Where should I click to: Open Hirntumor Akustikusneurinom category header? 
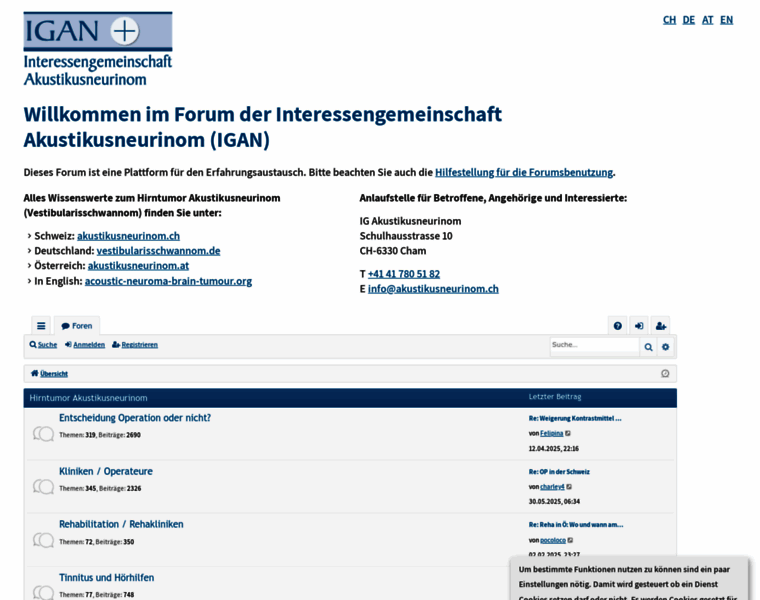[x=88, y=398]
